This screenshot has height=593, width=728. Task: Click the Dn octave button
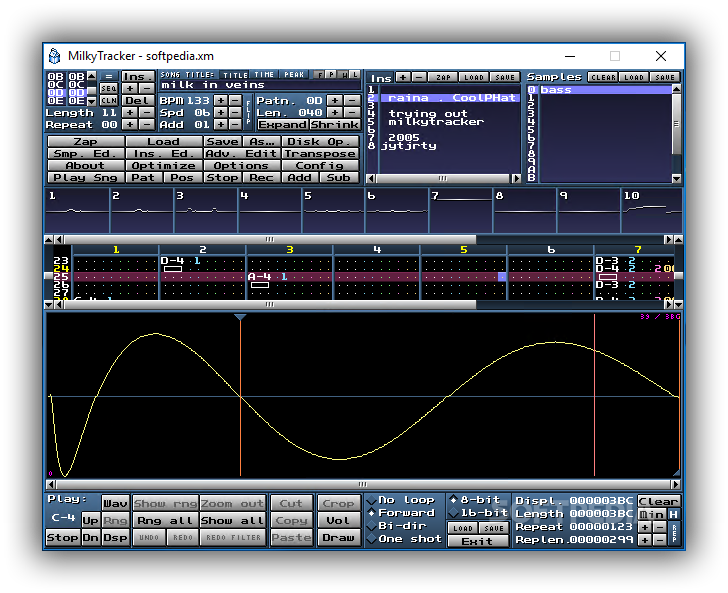tap(91, 538)
